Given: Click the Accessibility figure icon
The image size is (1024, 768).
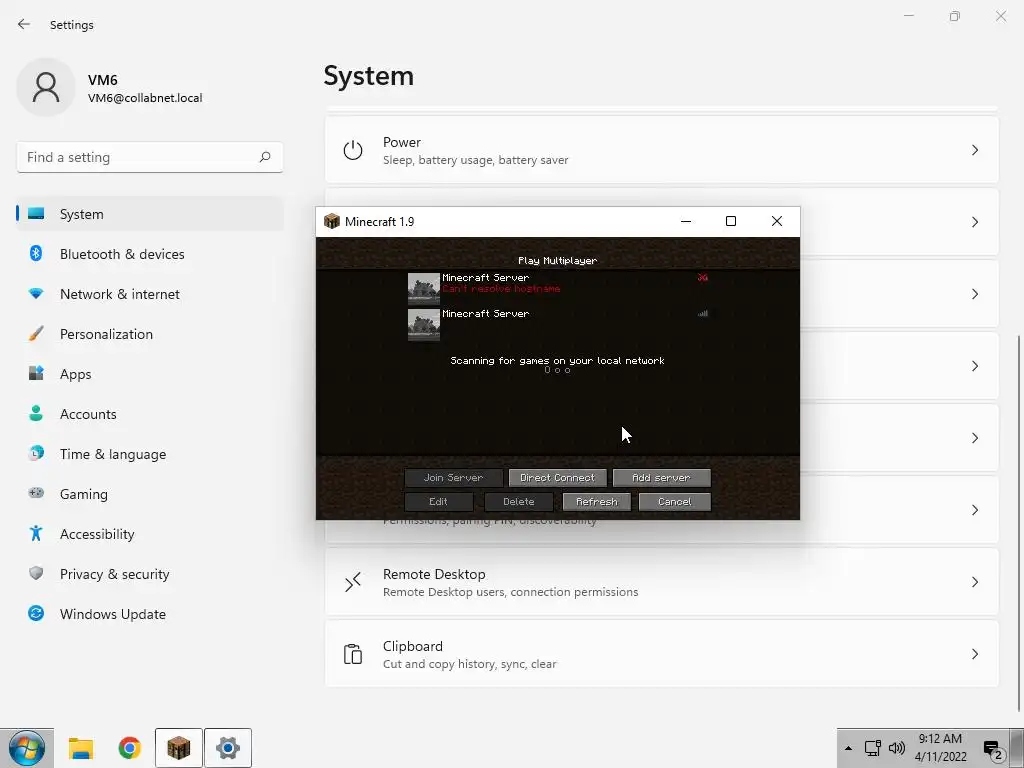Looking at the screenshot, I should click(36, 534).
